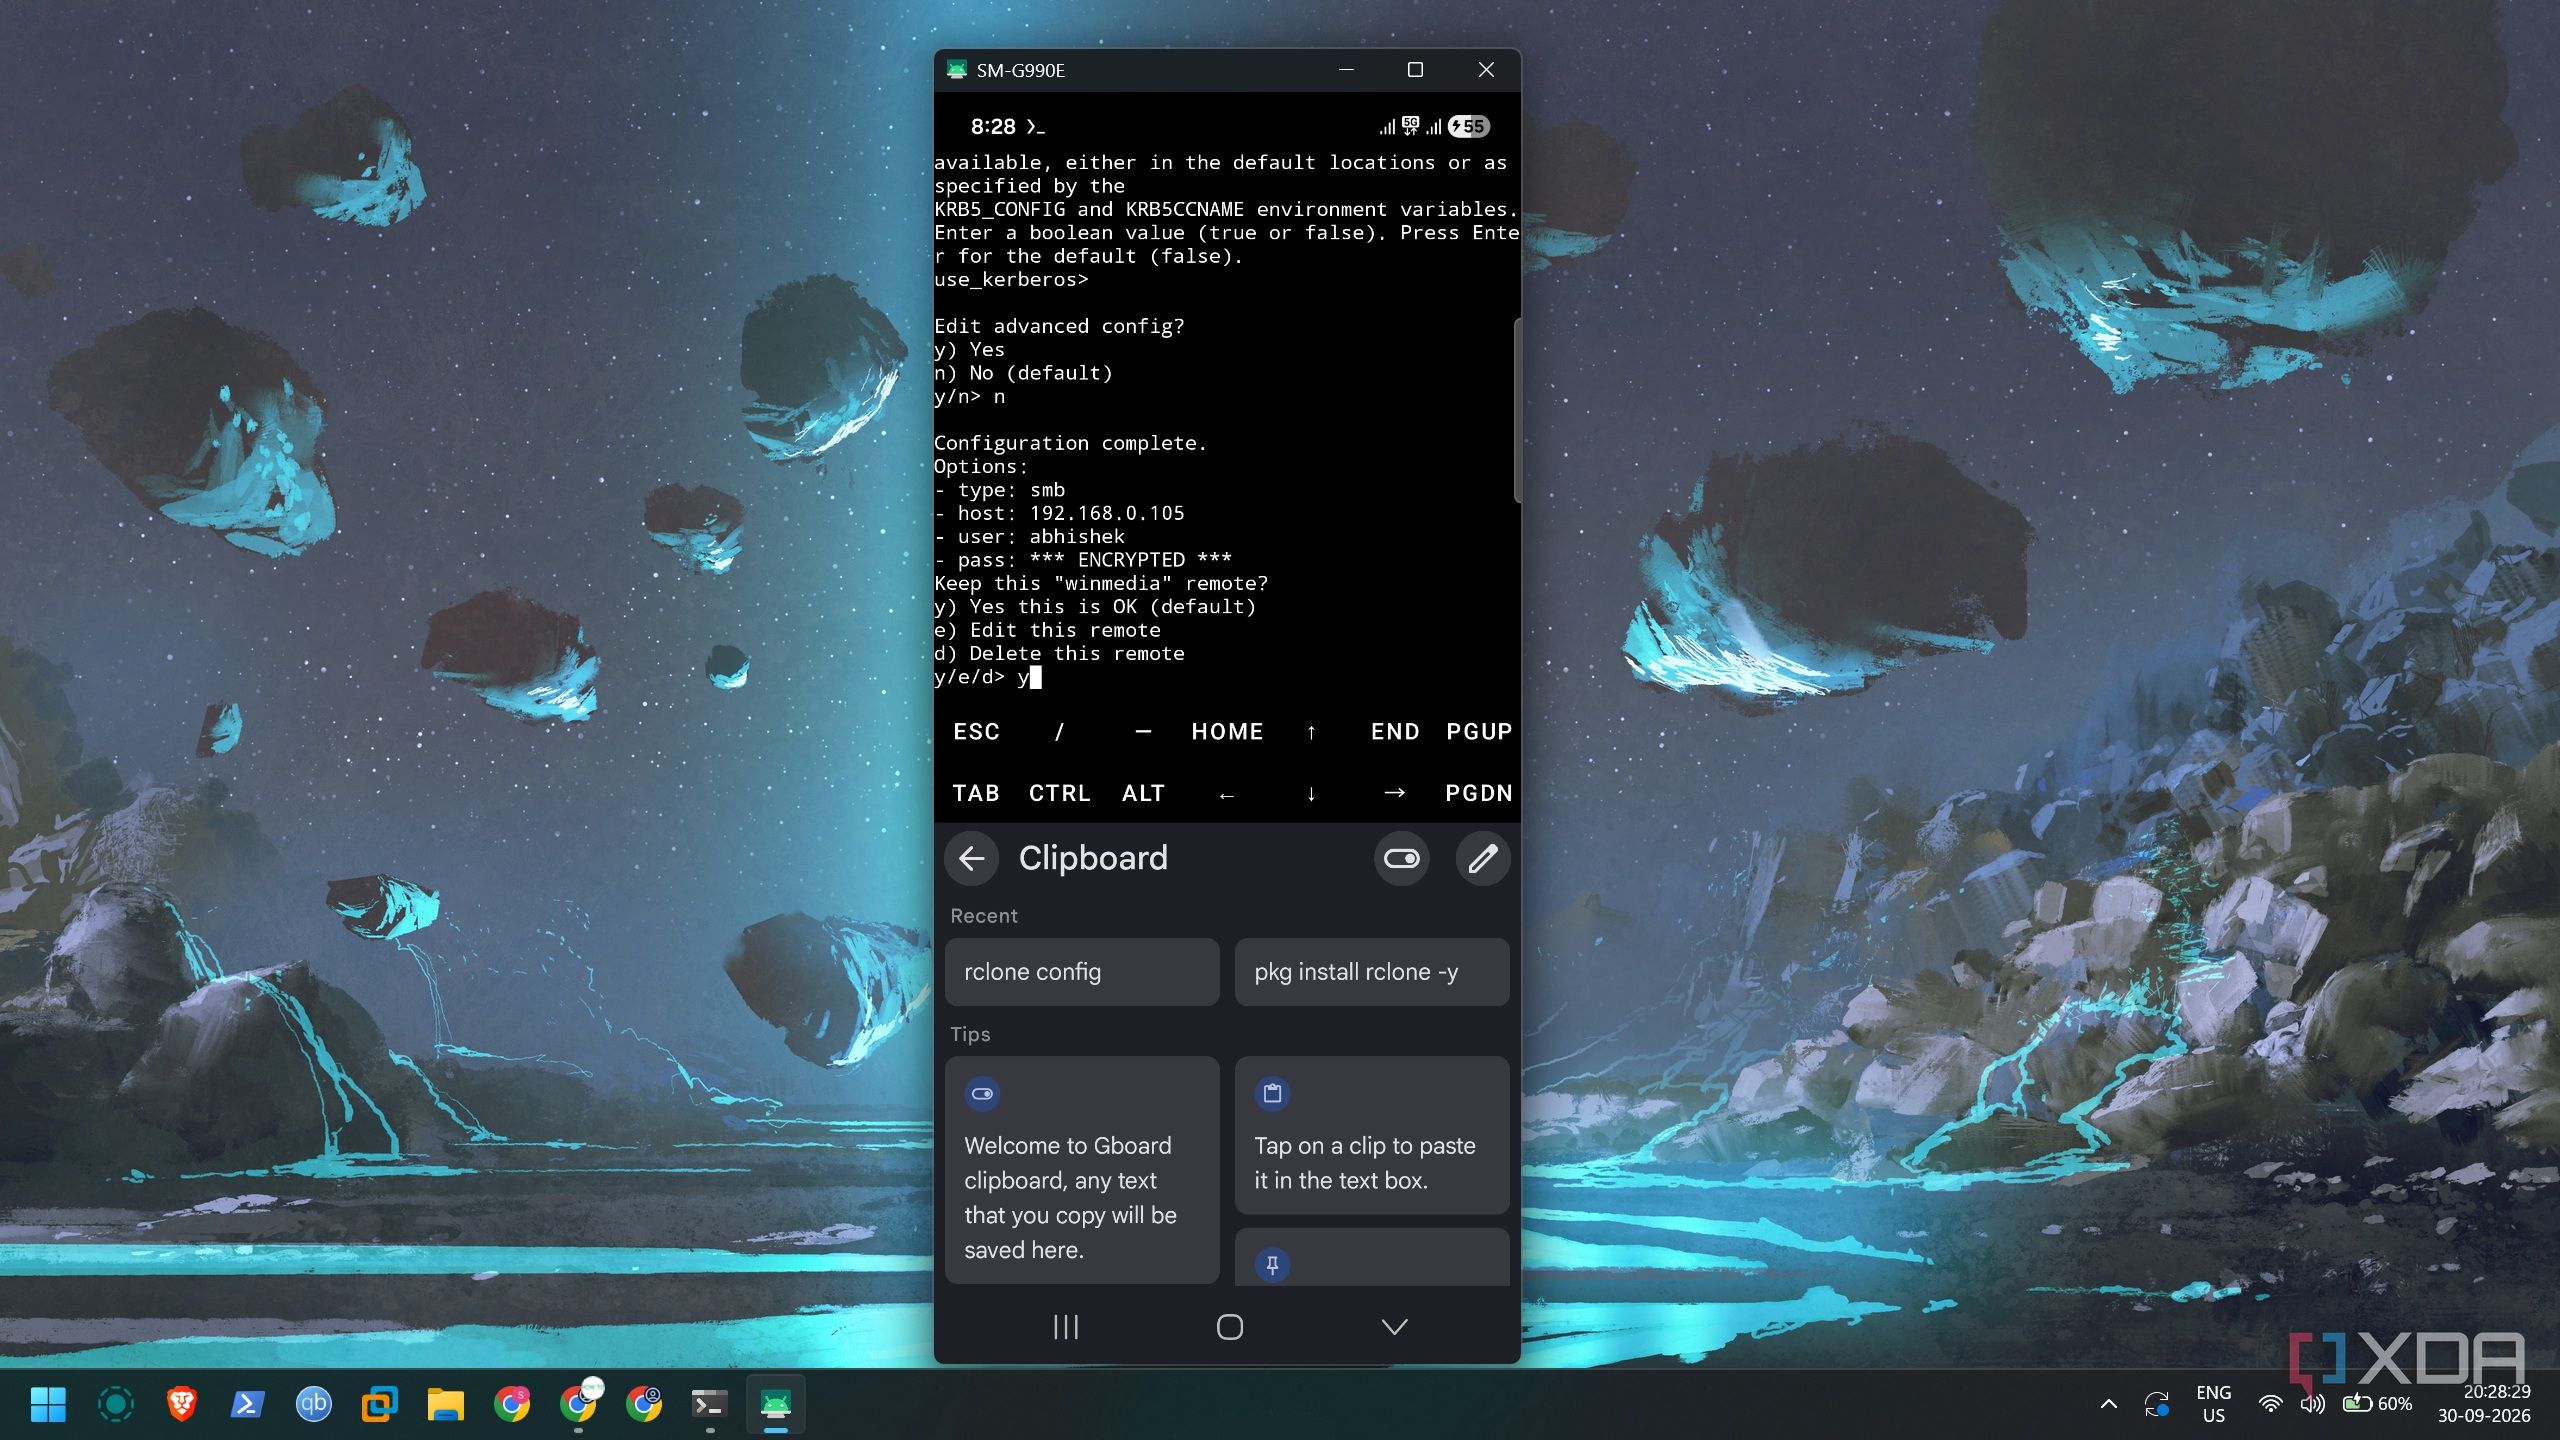Toggle the Gboard clipboard on/off switch
This screenshot has width=2560, height=1440.
(1401, 858)
